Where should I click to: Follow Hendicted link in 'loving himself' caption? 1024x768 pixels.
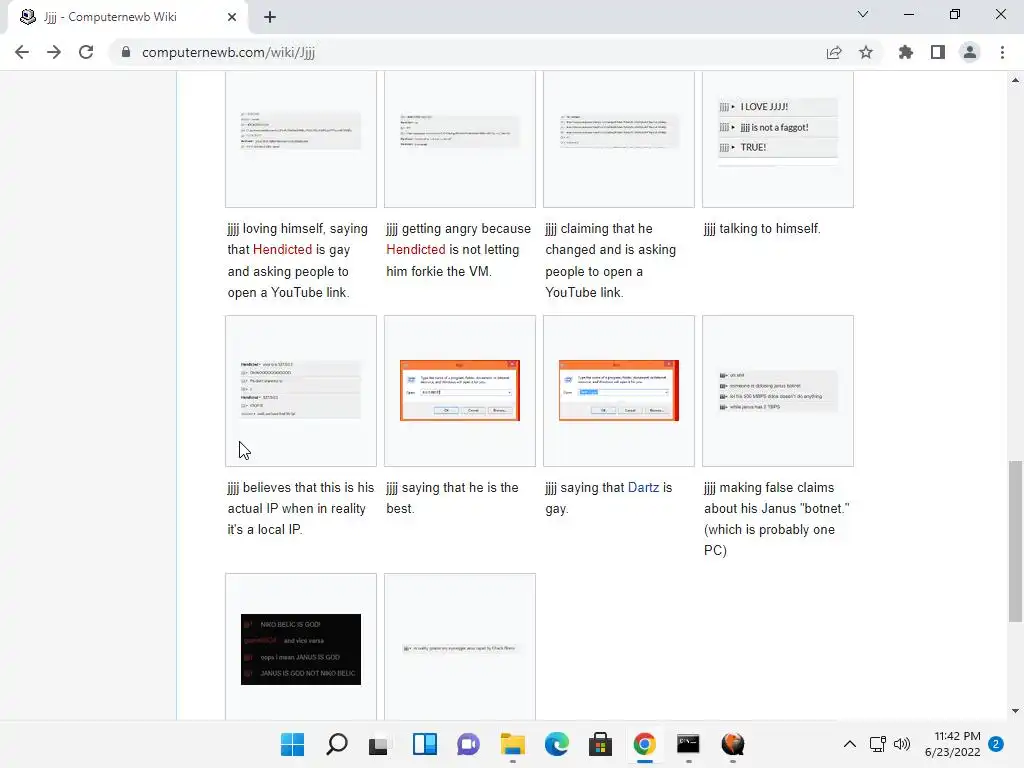click(282, 249)
